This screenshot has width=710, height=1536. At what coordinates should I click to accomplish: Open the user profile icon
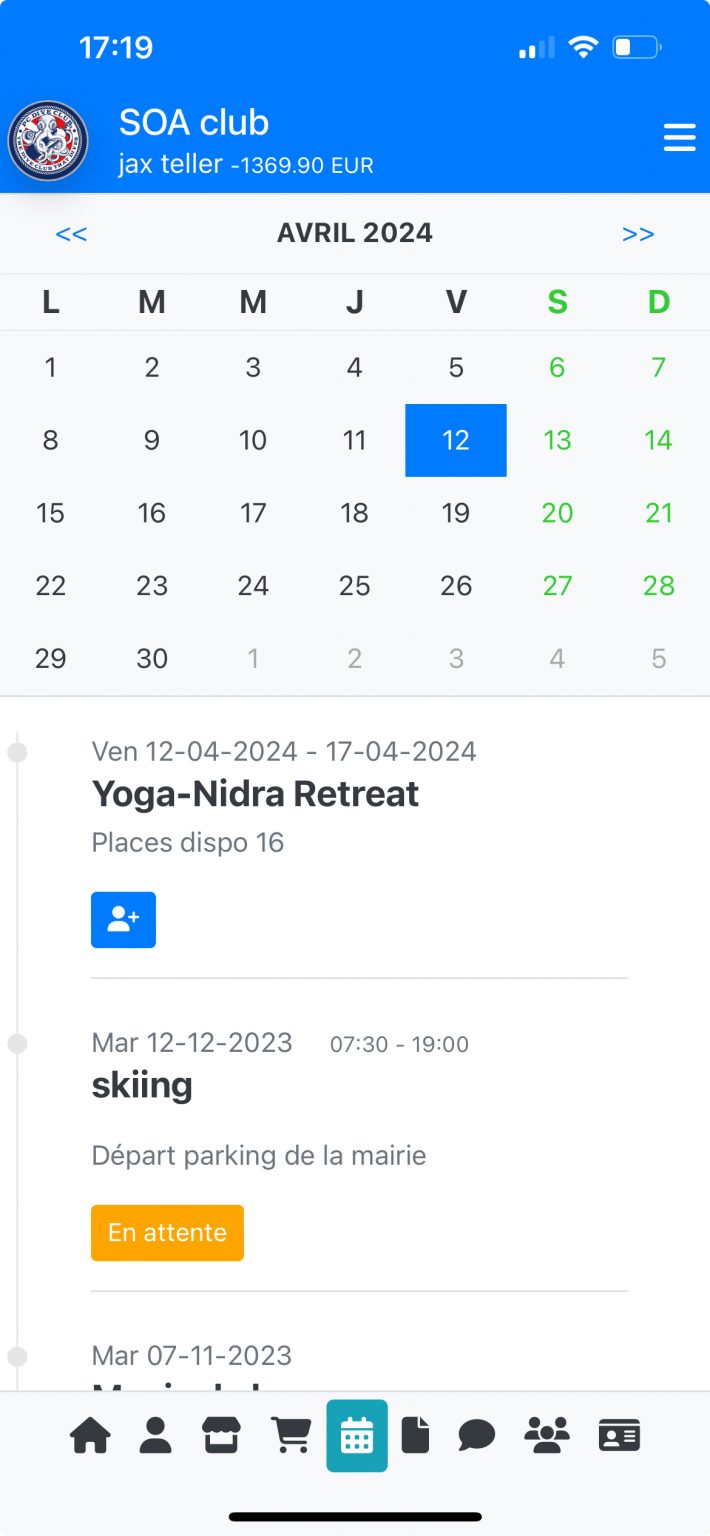click(155, 1436)
